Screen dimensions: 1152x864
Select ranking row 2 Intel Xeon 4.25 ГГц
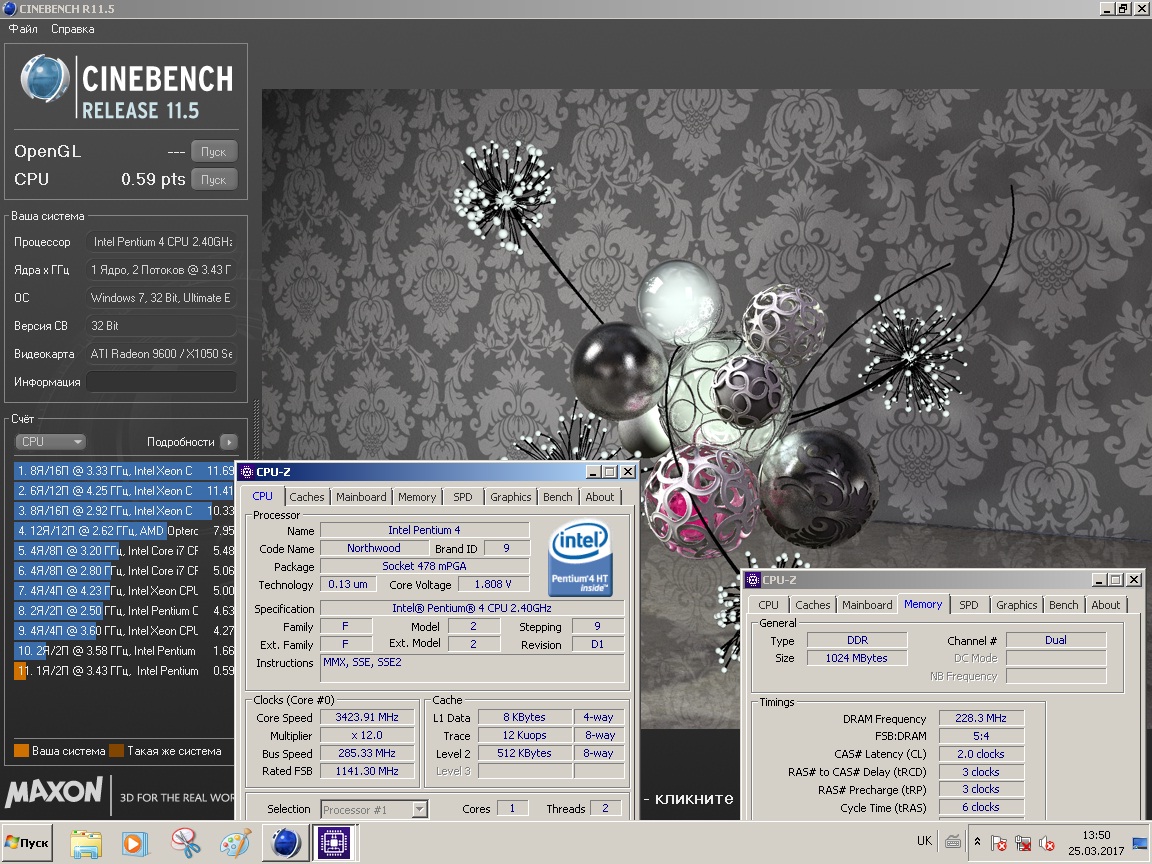[x=124, y=490]
